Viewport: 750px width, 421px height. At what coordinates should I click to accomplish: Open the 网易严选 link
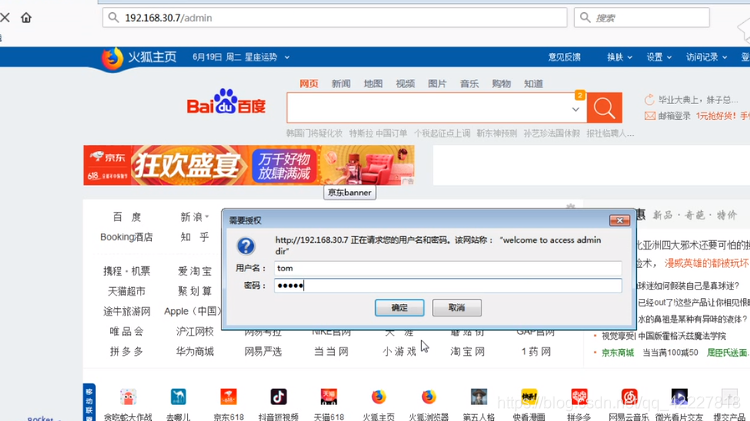(263, 352)
